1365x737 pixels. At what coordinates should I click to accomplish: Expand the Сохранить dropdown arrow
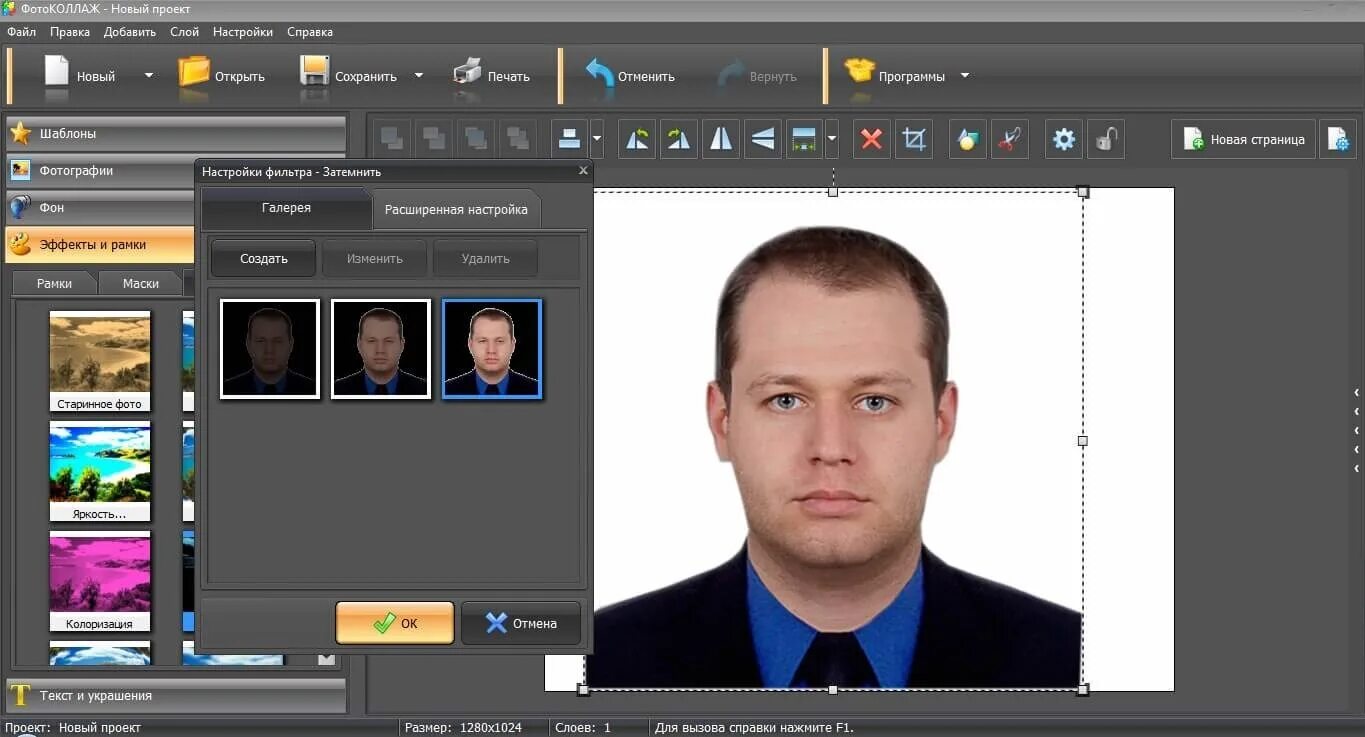pos(419,76)
